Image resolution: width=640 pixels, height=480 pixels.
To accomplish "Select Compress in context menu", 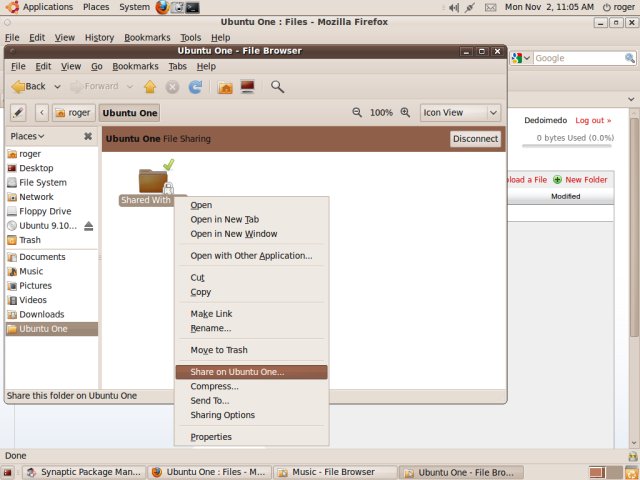I will click(x=251, y=386).
